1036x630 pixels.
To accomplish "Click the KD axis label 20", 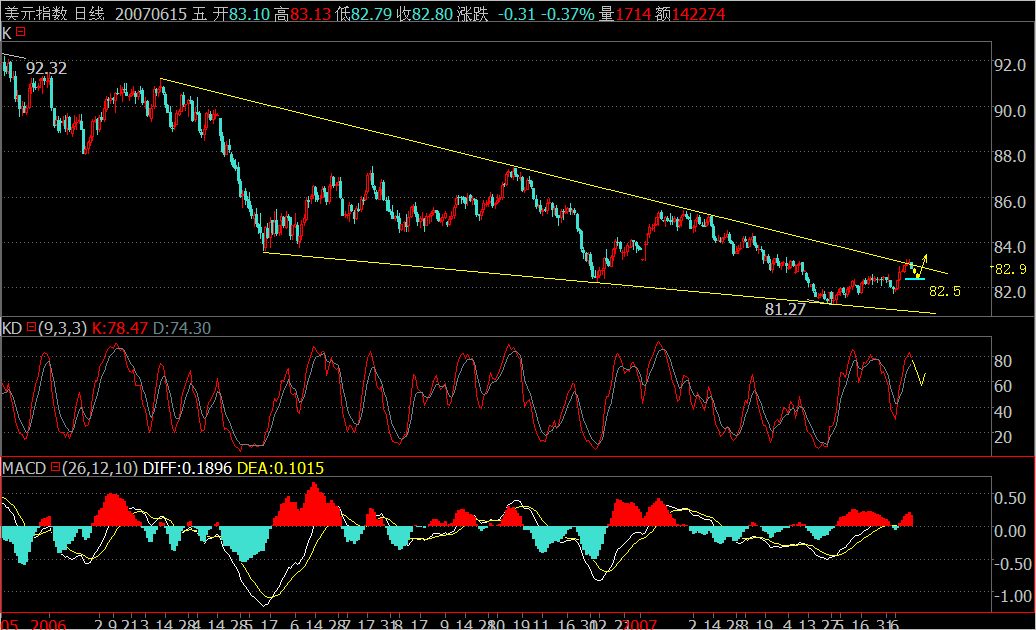I will pos(1003,437).
